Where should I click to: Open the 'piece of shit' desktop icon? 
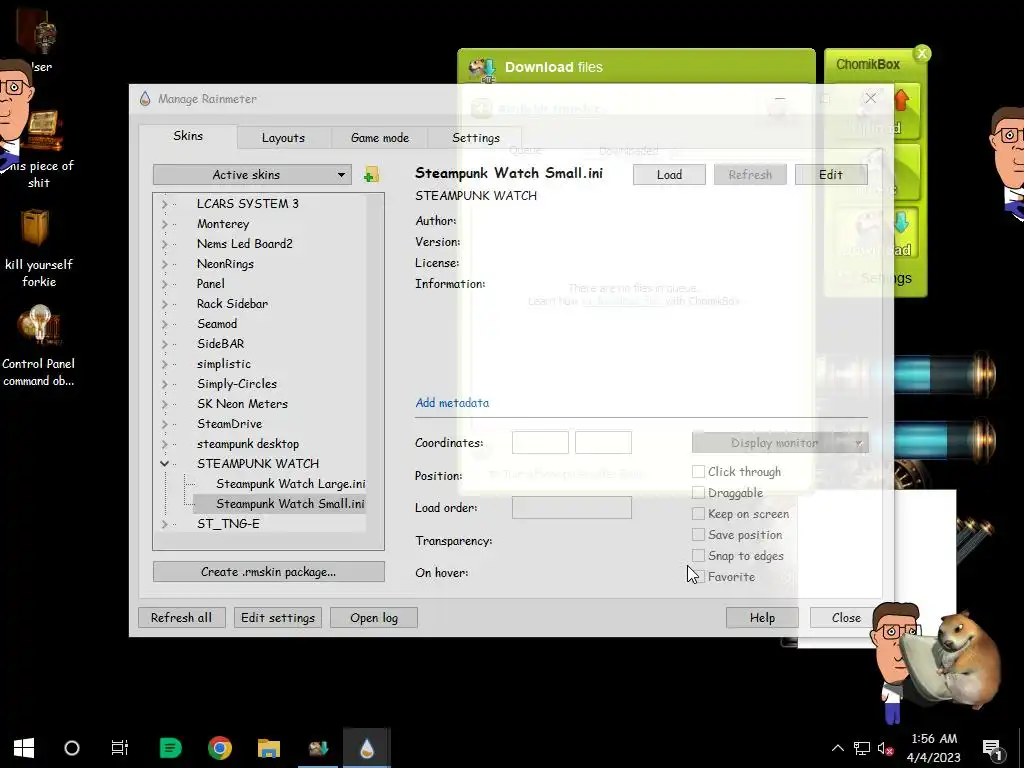click(x=38, y=150)
